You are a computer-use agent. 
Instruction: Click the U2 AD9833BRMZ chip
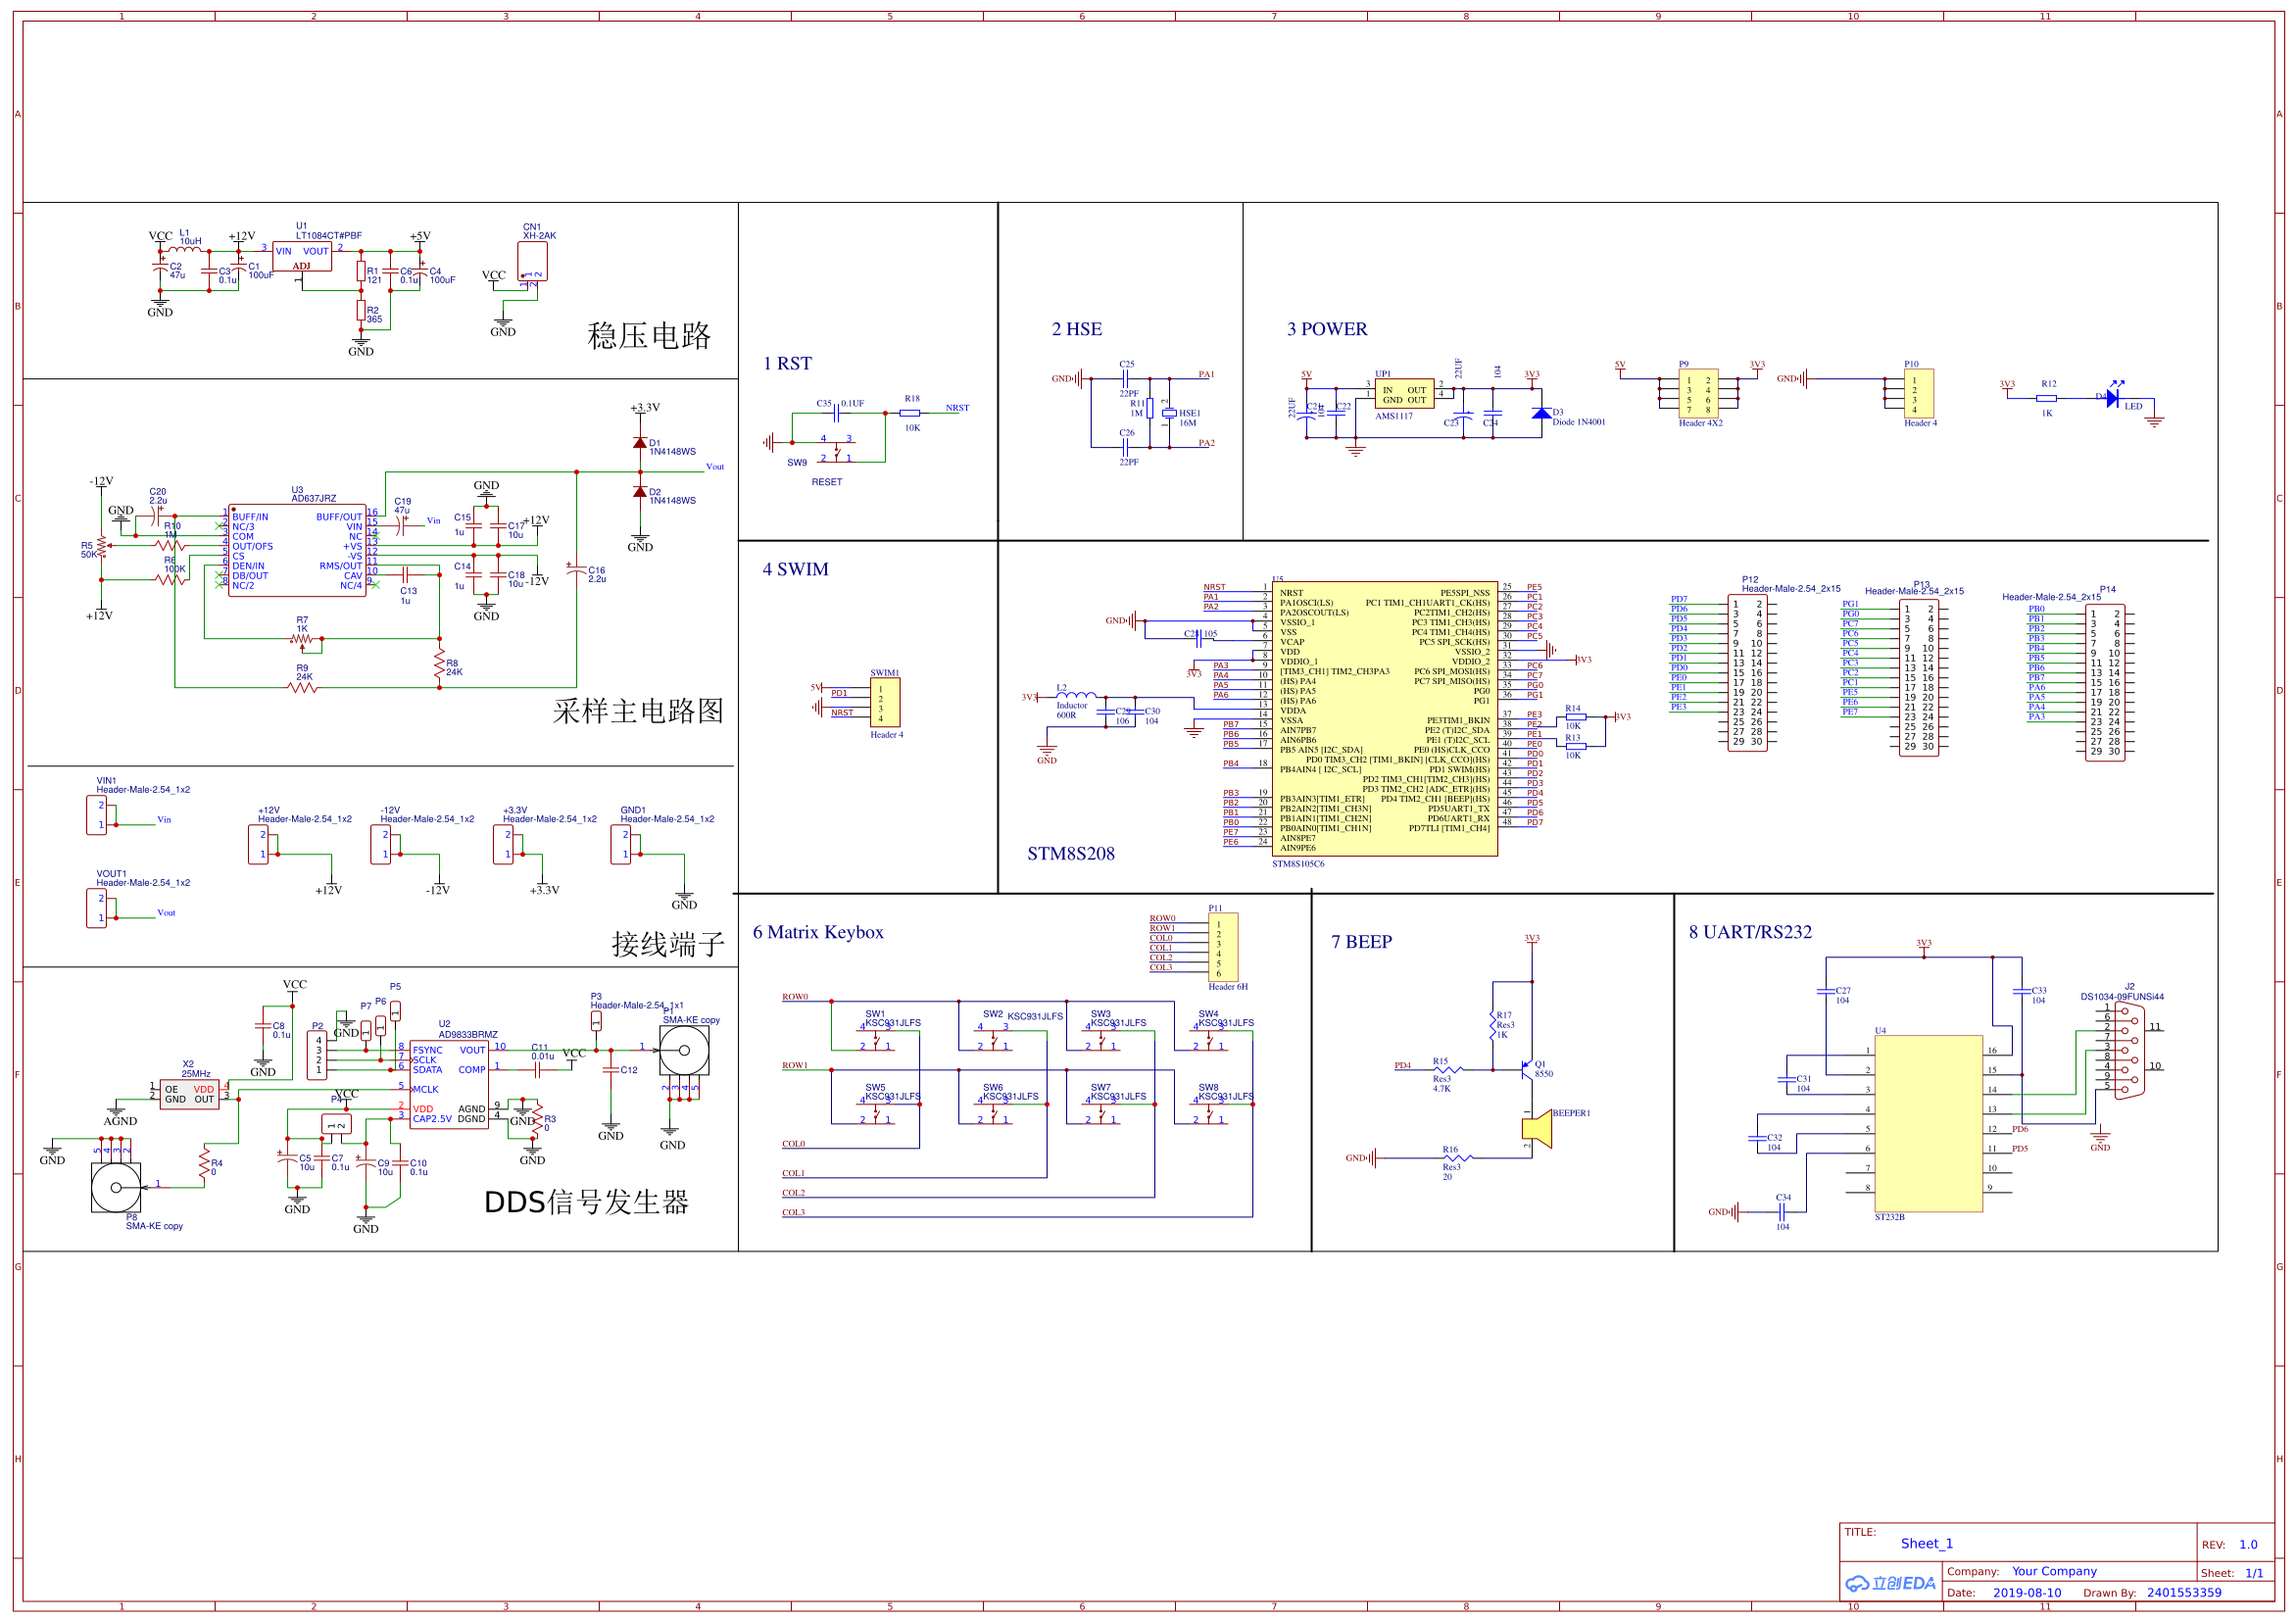[449, 1085]
